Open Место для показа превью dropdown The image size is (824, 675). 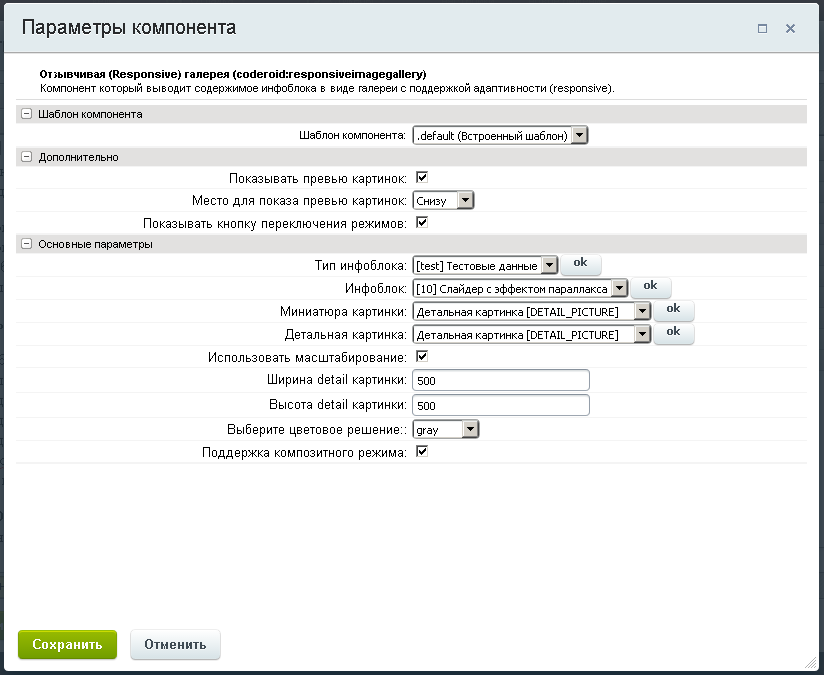443,200
